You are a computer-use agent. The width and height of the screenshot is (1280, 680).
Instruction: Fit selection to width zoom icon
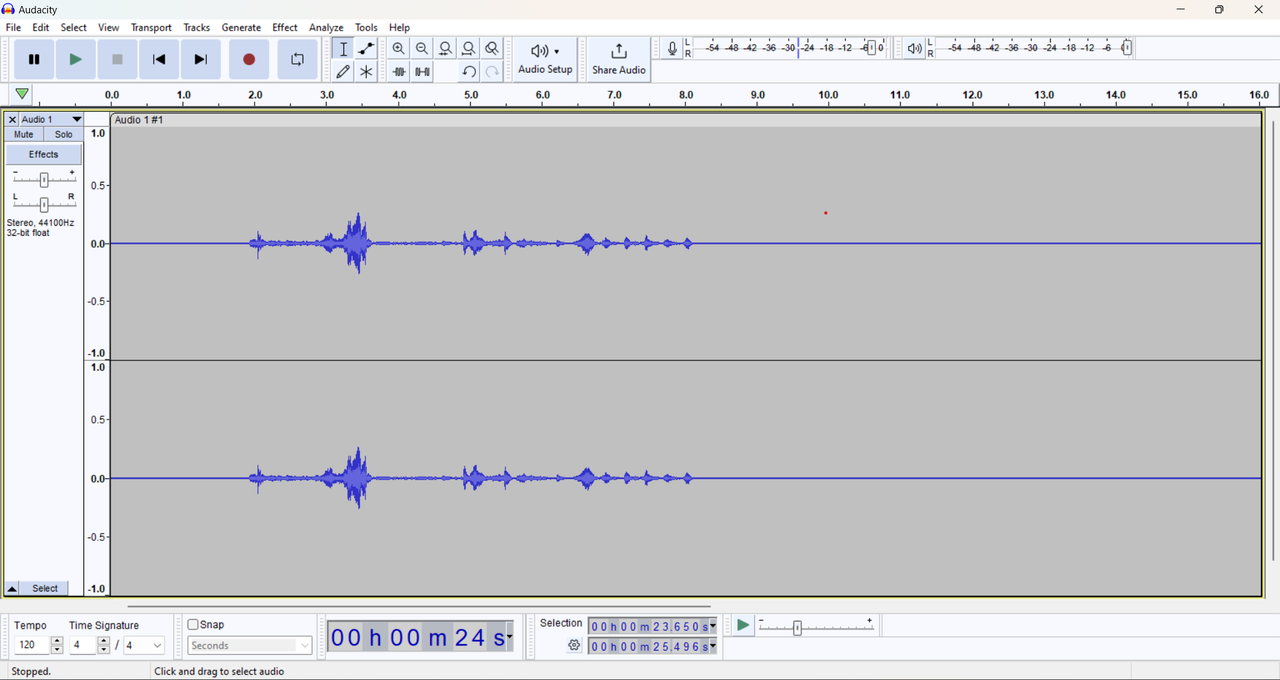click(446, 49)
